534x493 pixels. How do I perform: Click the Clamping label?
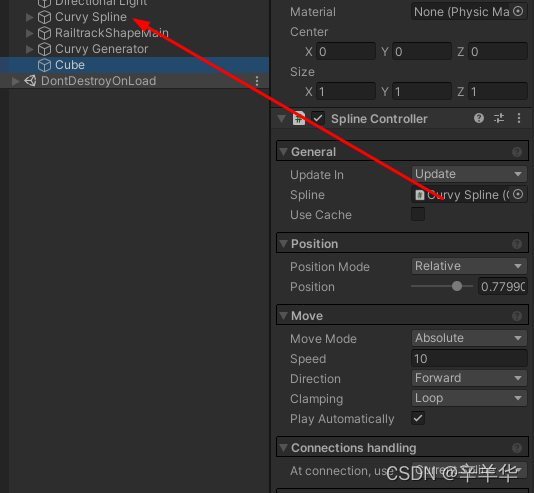pyautogui.click(x=316, y=399)
